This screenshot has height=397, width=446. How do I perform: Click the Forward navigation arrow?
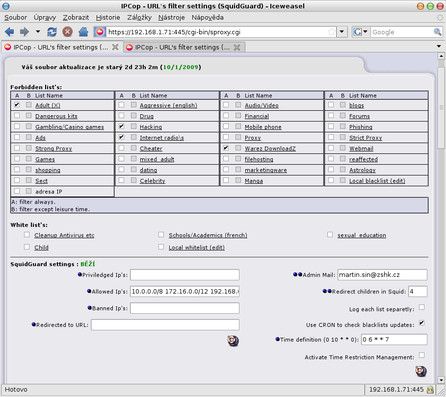[24, 32]
